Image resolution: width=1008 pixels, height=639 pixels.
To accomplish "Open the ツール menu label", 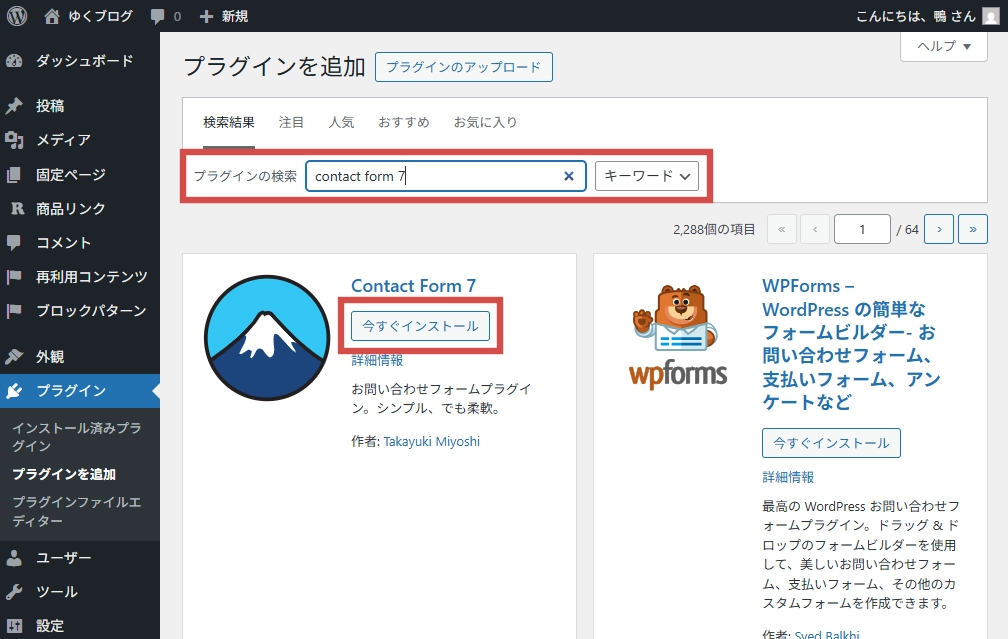I will pos(57,591).
